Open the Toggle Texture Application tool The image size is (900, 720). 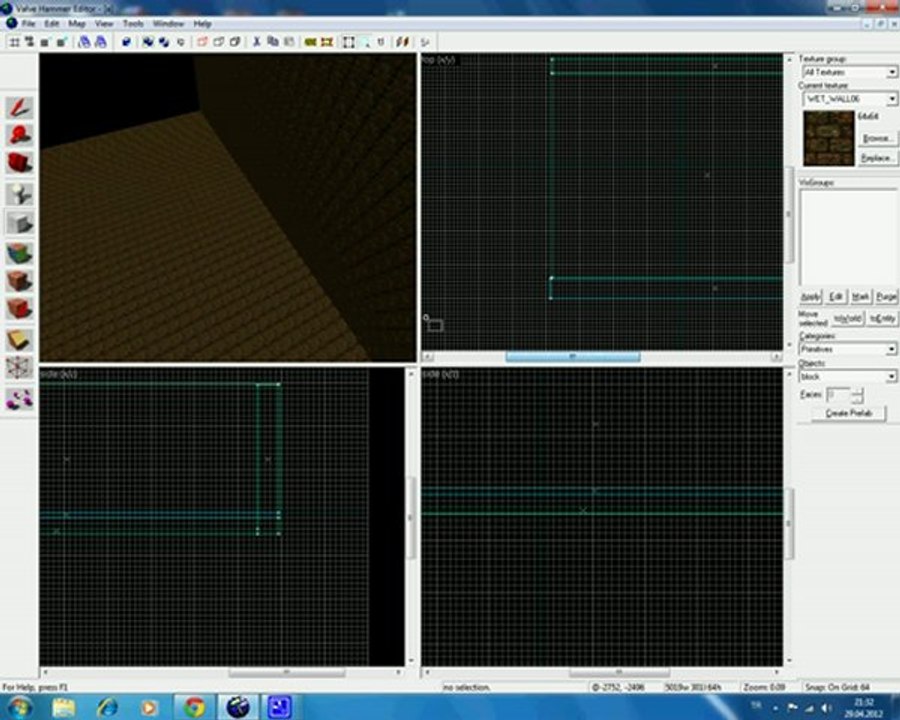click(19, 253)
